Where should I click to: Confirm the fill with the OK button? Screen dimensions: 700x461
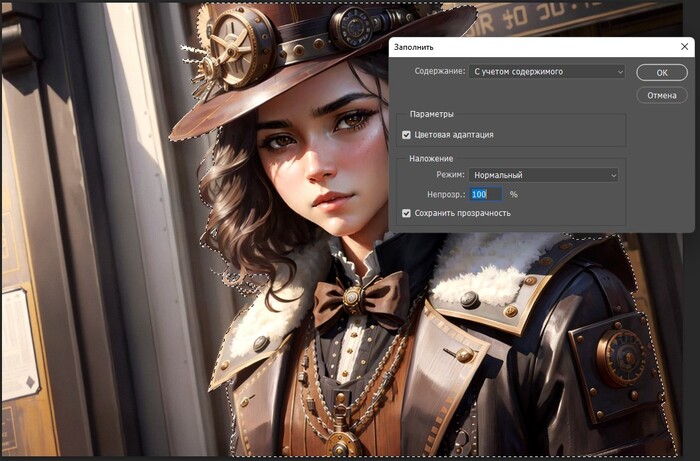point(662,72)
